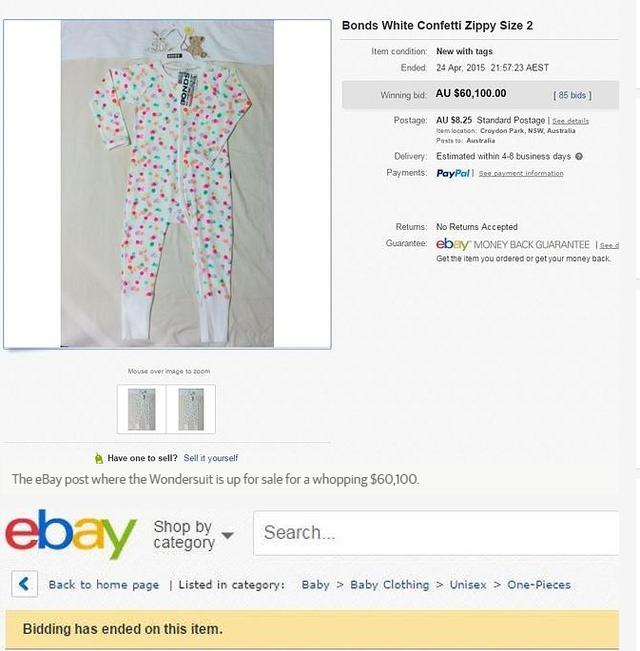Open the Shop by category dropdown
The width and height of the screenshot is (640, 651).
pos(193,534)
